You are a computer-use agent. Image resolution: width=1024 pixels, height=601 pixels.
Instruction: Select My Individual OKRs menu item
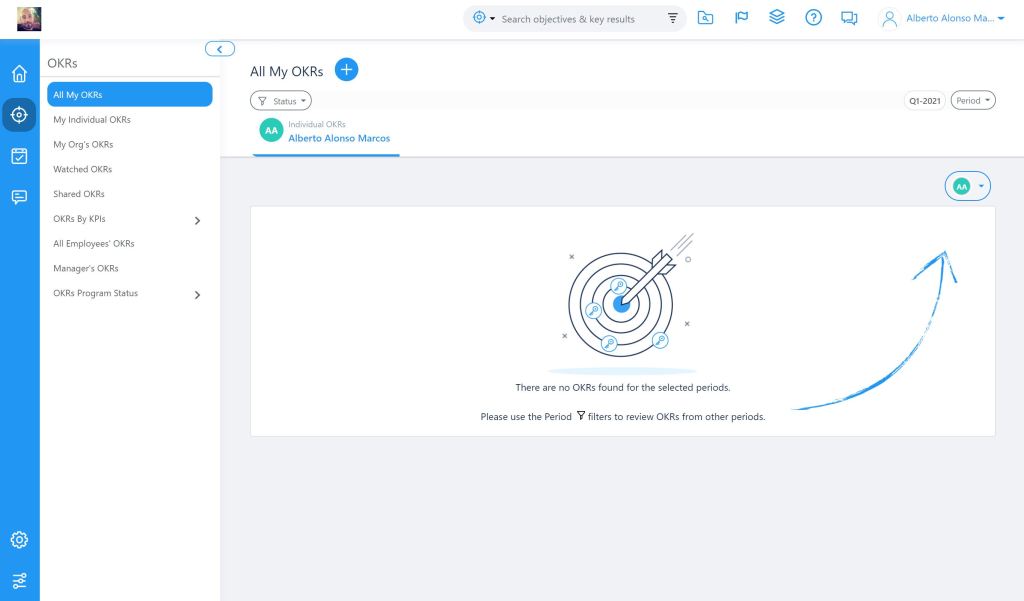(x=92, y=120)
